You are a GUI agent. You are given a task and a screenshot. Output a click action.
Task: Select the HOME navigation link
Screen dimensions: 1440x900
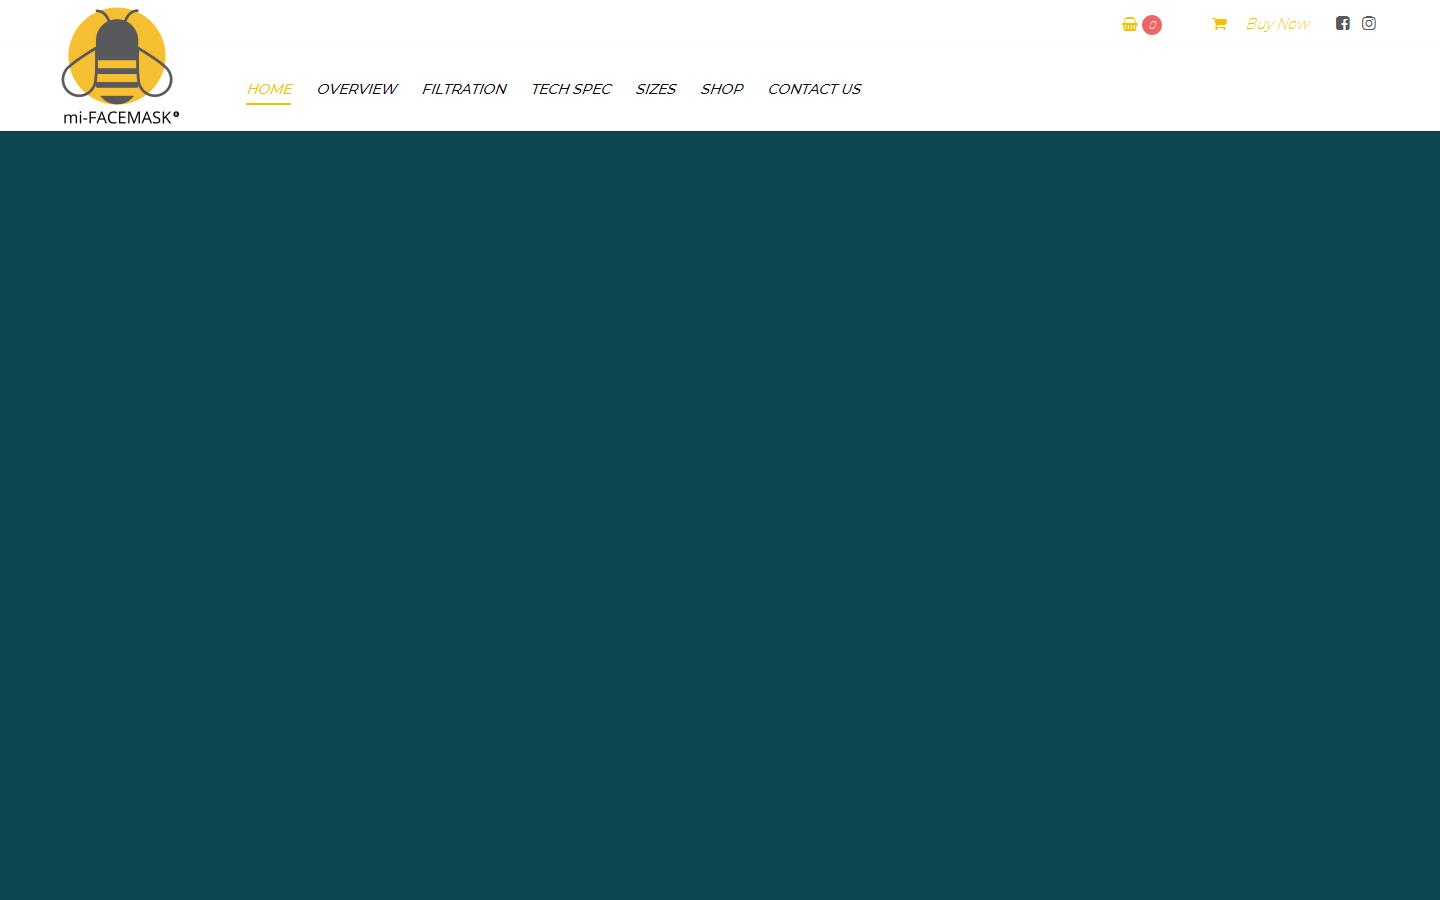coord(268,89)
